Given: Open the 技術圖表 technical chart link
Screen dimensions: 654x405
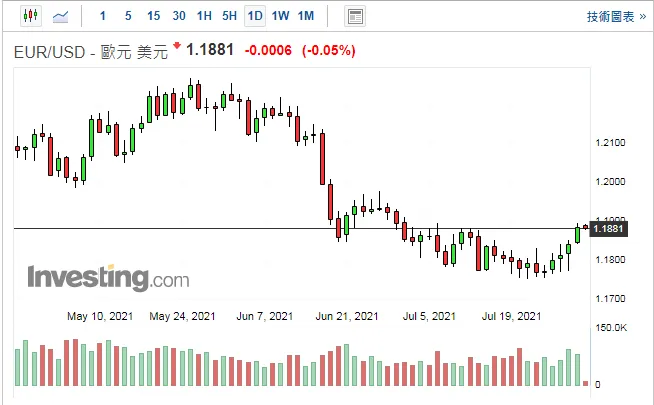Looking at the screenshot, I should pyautogui.click(x=616, y=17).
